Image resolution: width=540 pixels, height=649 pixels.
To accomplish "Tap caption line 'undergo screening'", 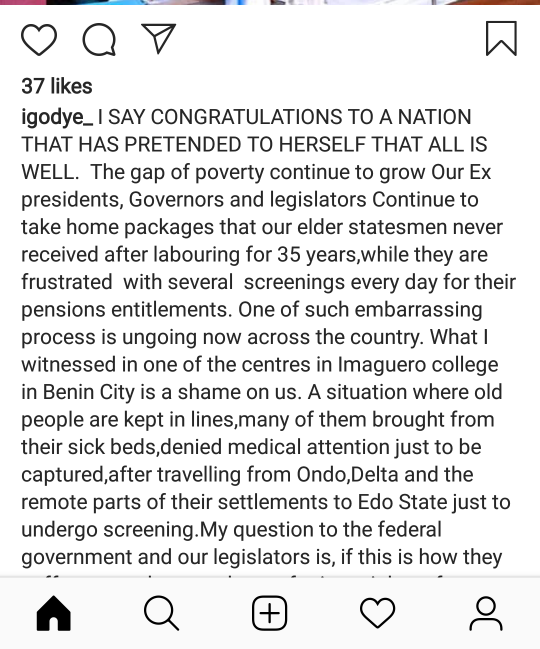I will pyautogui.click(x=231, y=529).
